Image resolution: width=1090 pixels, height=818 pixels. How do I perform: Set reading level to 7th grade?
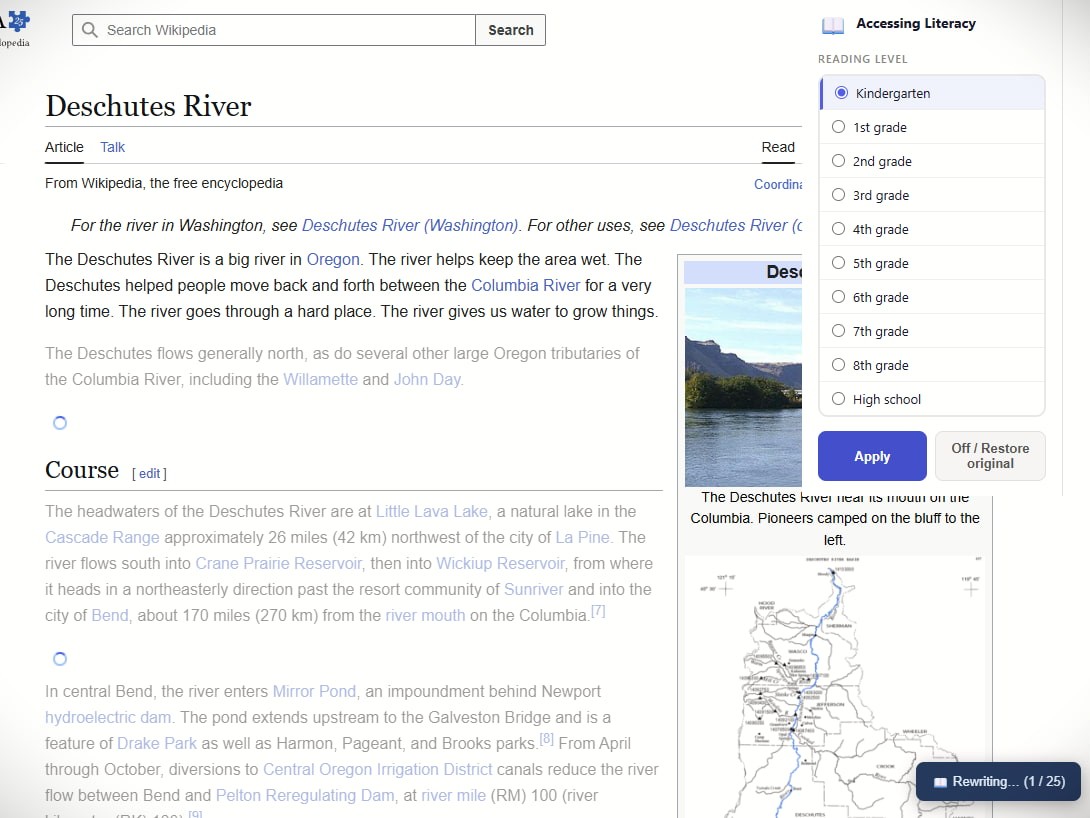932,332
